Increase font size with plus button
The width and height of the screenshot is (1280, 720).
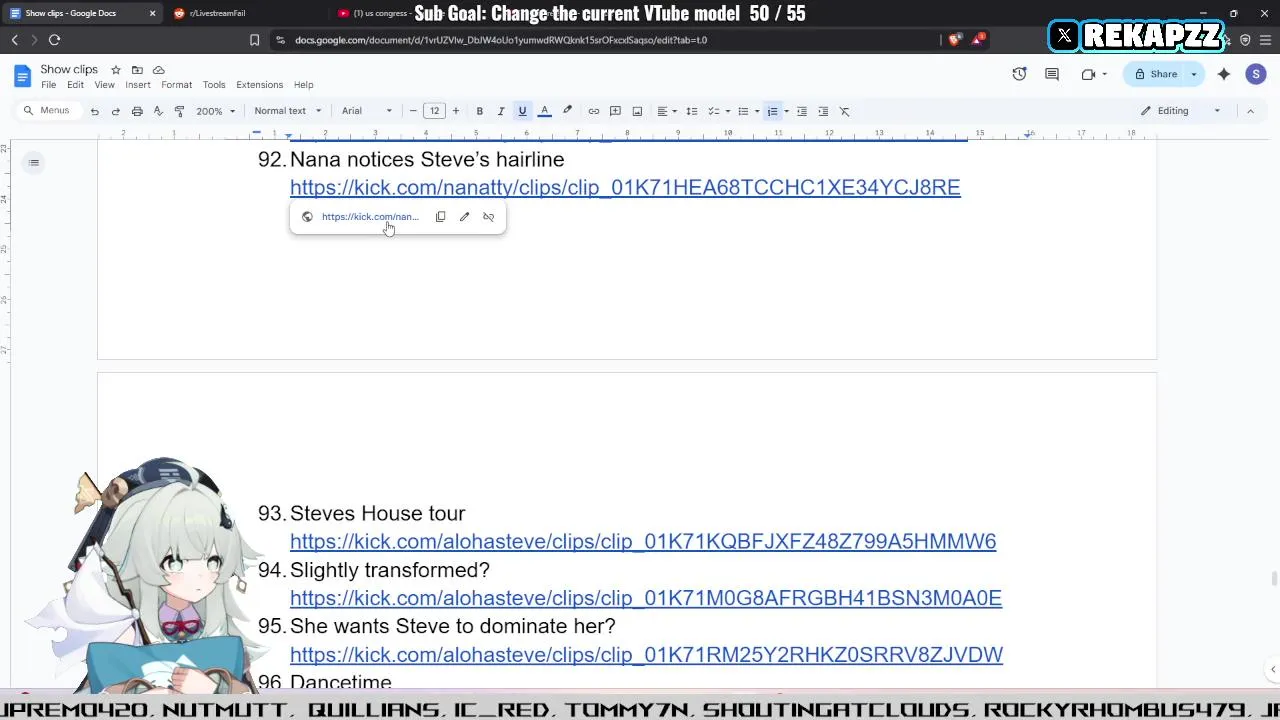point(456,111)
